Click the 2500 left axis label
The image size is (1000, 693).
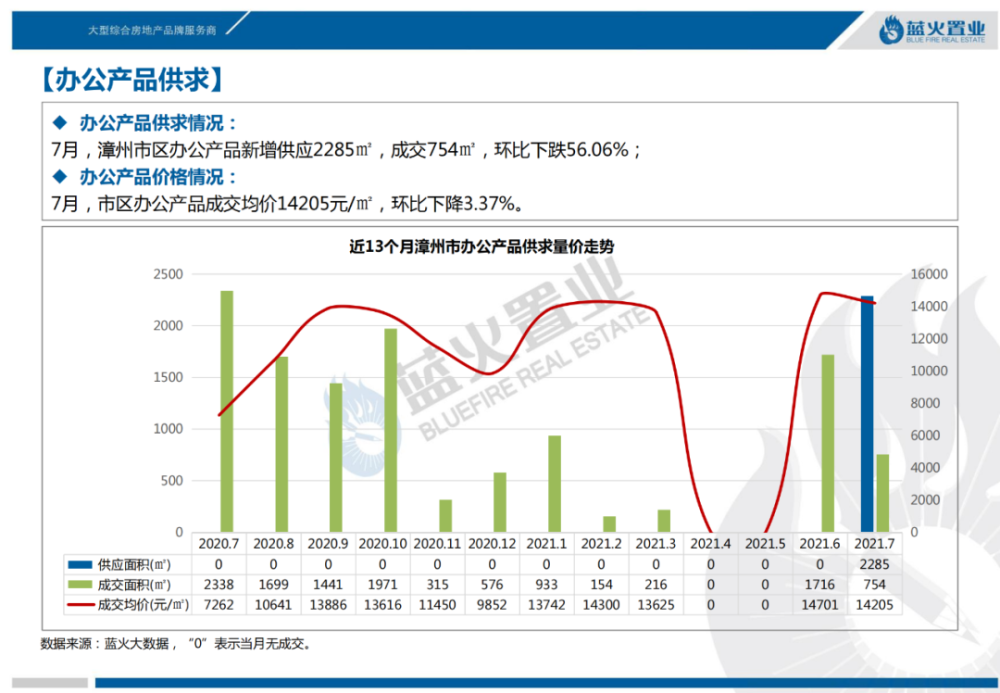[x=168, y=274]
